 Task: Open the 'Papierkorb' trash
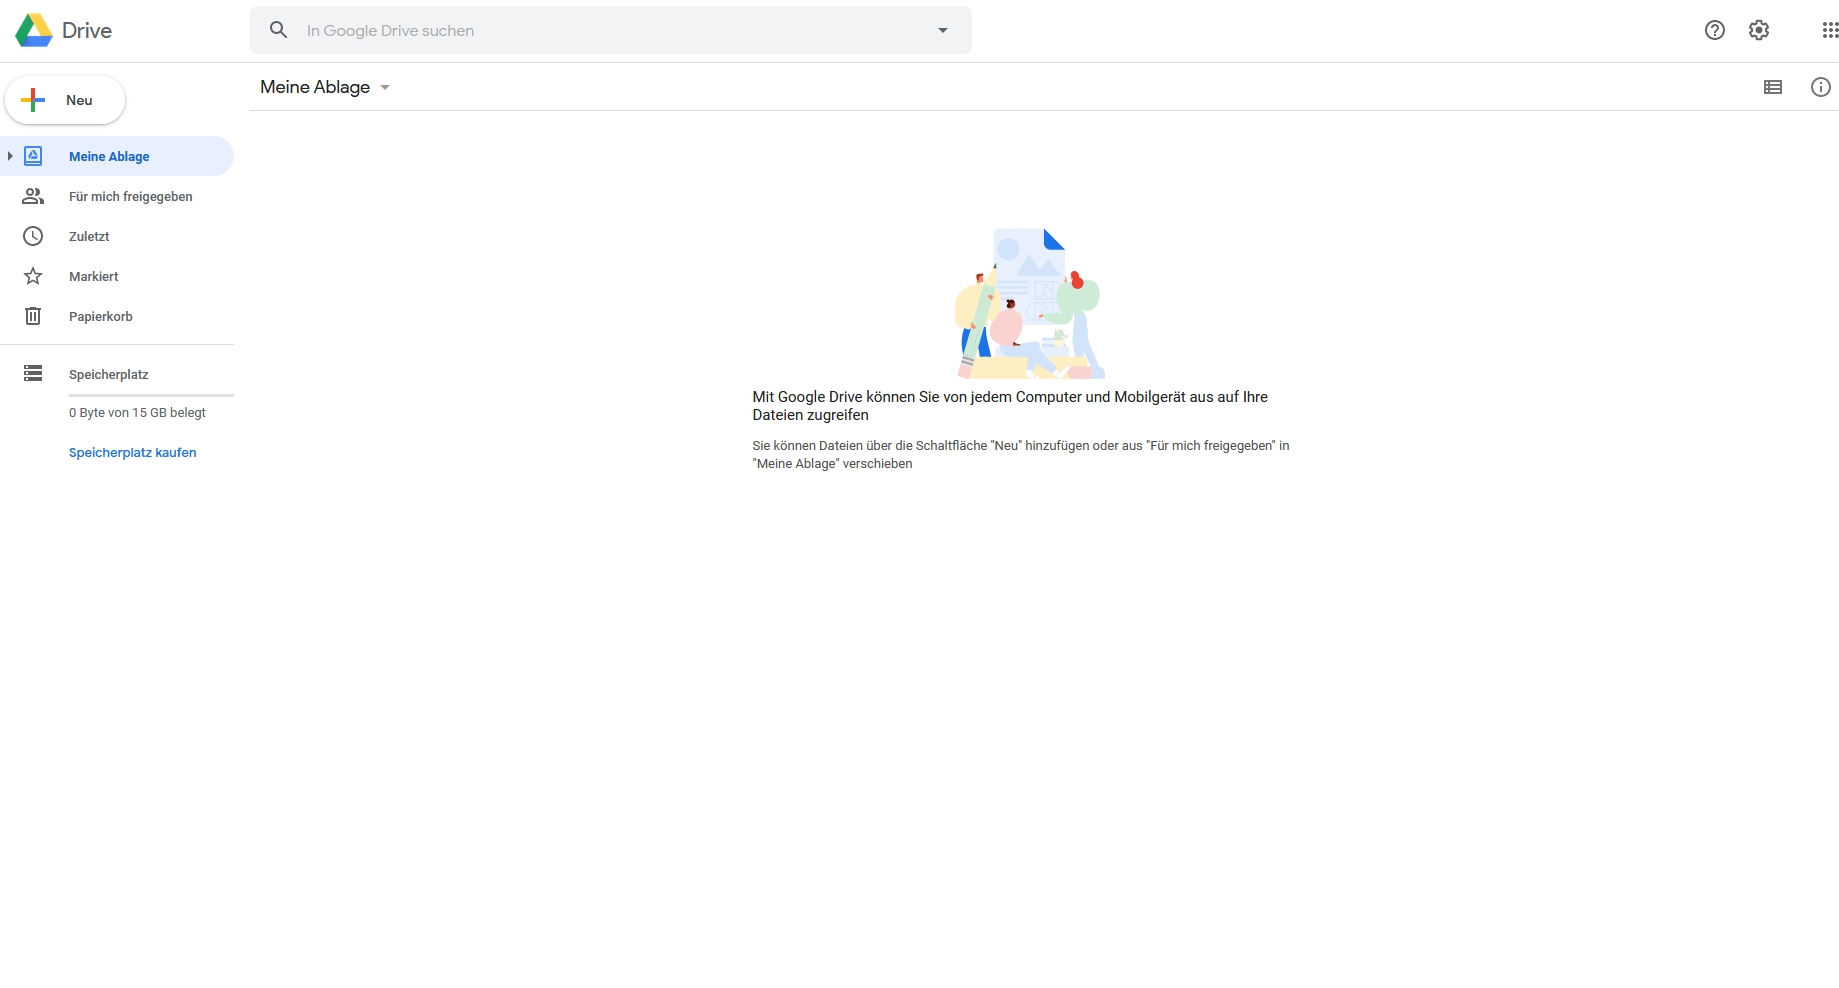[x=117, y=316]
